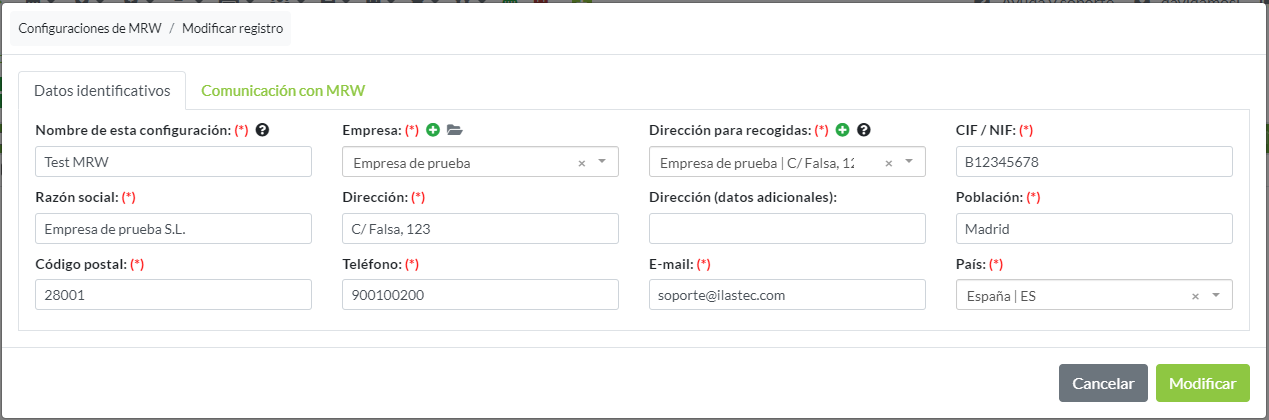Expand the Dirección para recogidas dropdown arrow
The width and height of the screenshot is (1269, 420).
[x=909, y=162]
